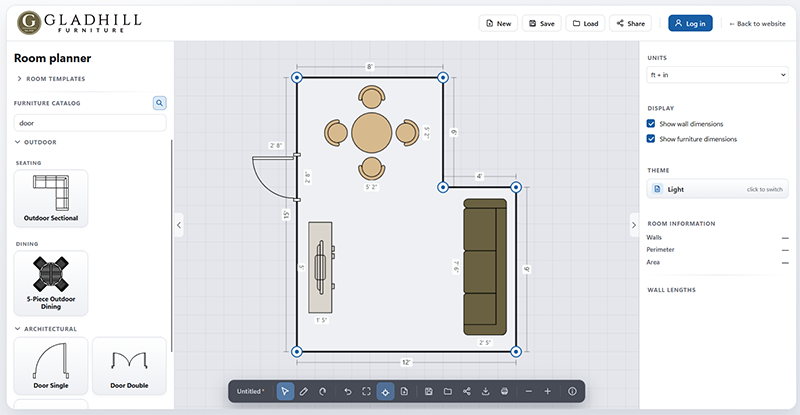The height and width of the screenshot is (415, 800).
Task: Collapse the left sidebar with chevron
Action: point(179,225)
